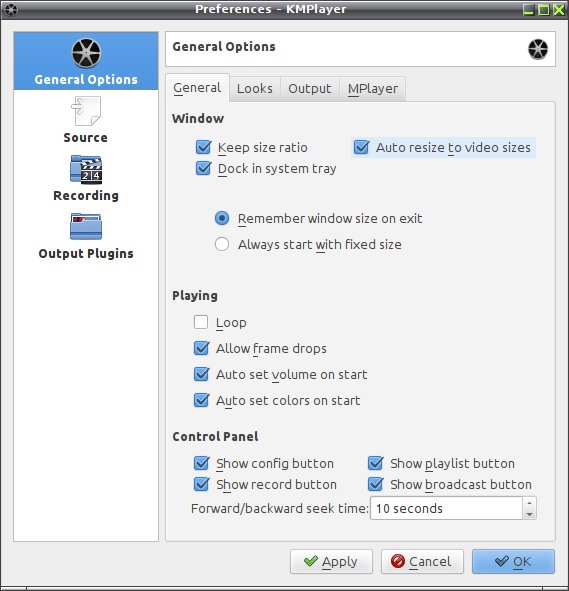Increase seek time with up arrow
The image size is (569, 591).
(x=529, y=503)
